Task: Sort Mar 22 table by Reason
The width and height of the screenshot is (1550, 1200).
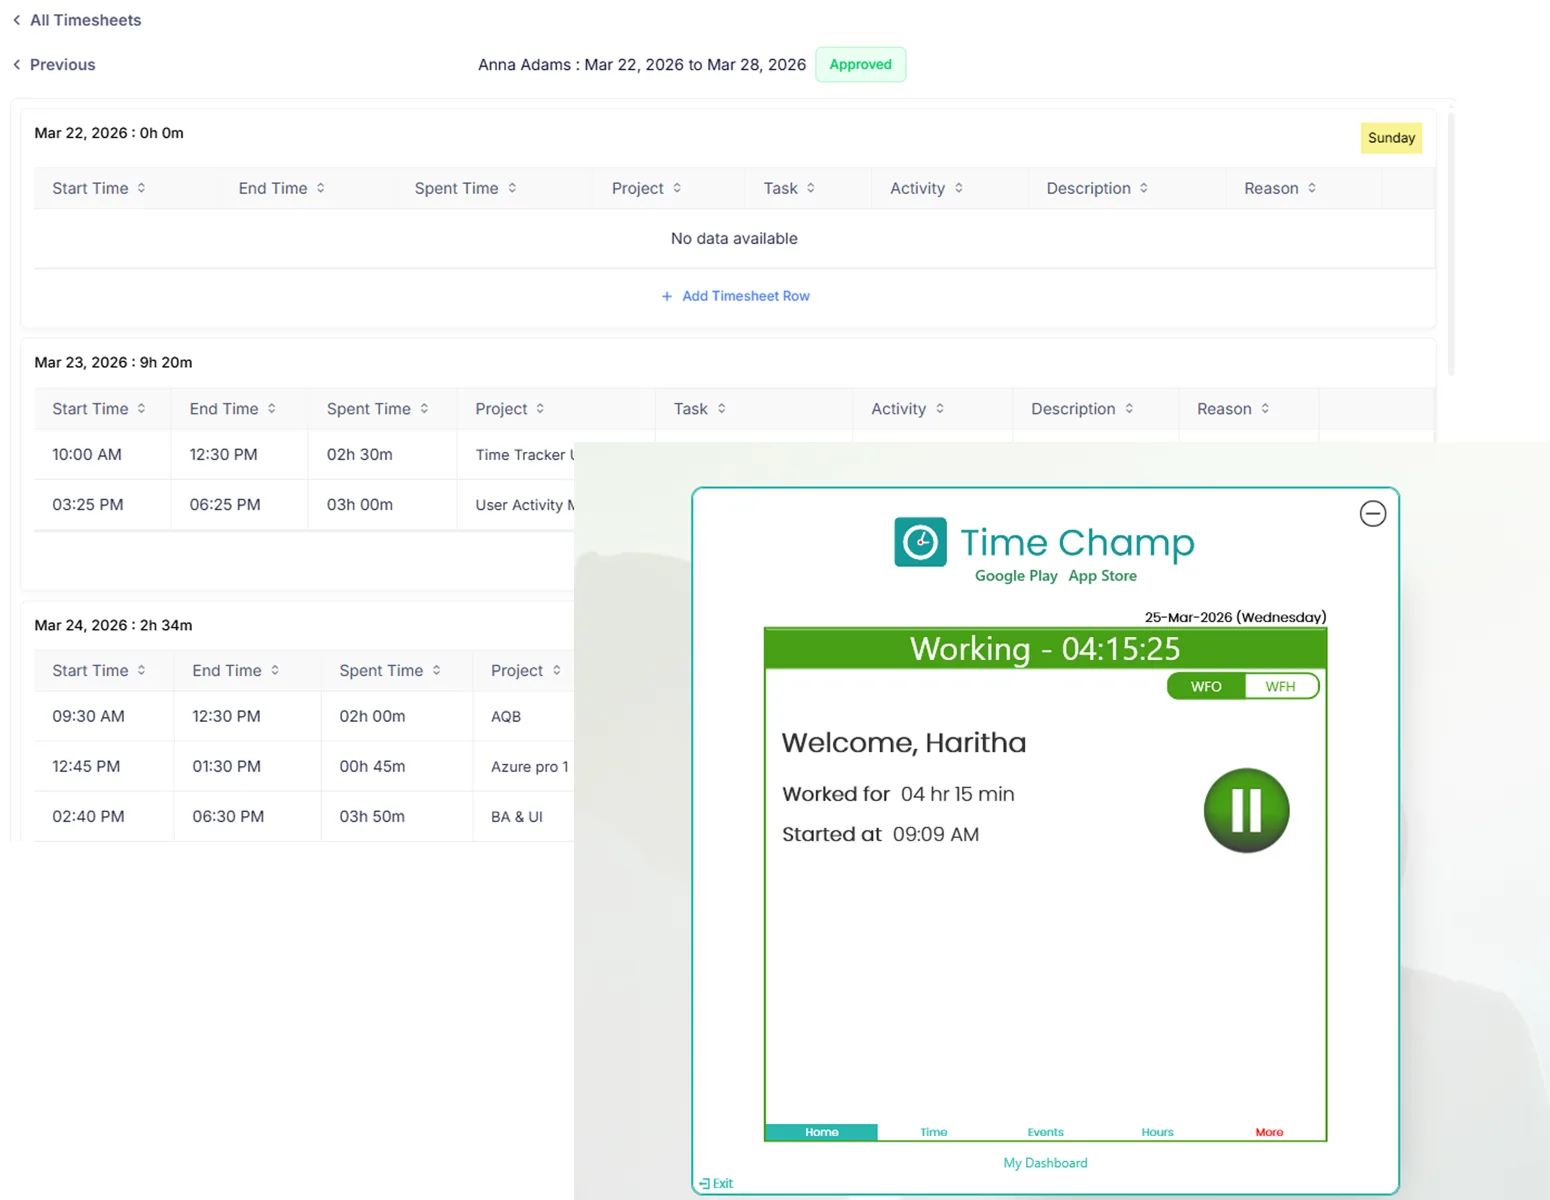Action: 1311,188
